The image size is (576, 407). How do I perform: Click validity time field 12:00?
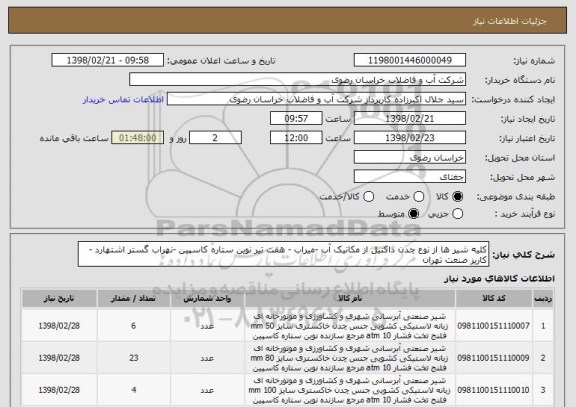(296, 138)
